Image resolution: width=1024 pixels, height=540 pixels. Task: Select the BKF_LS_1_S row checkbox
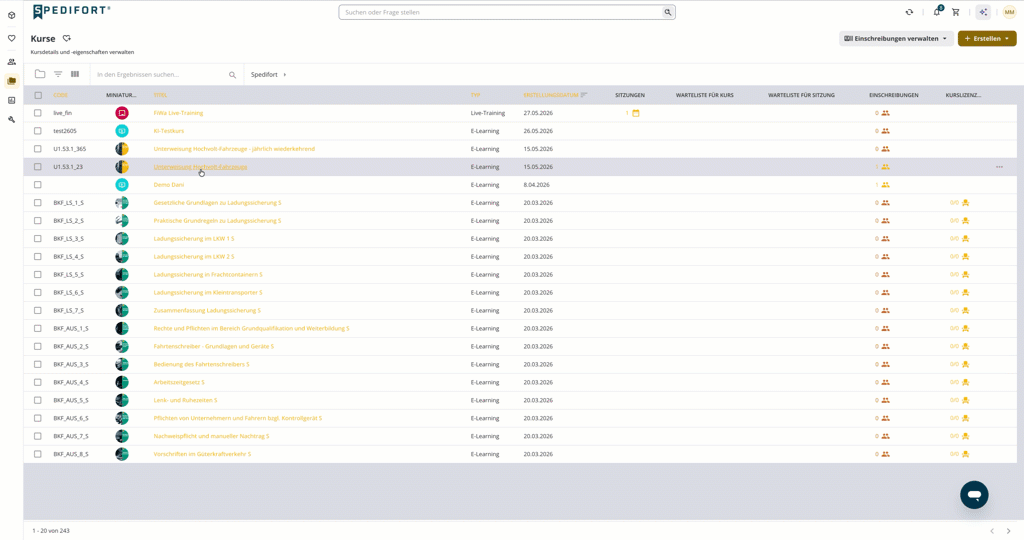(x=38, y=202)
